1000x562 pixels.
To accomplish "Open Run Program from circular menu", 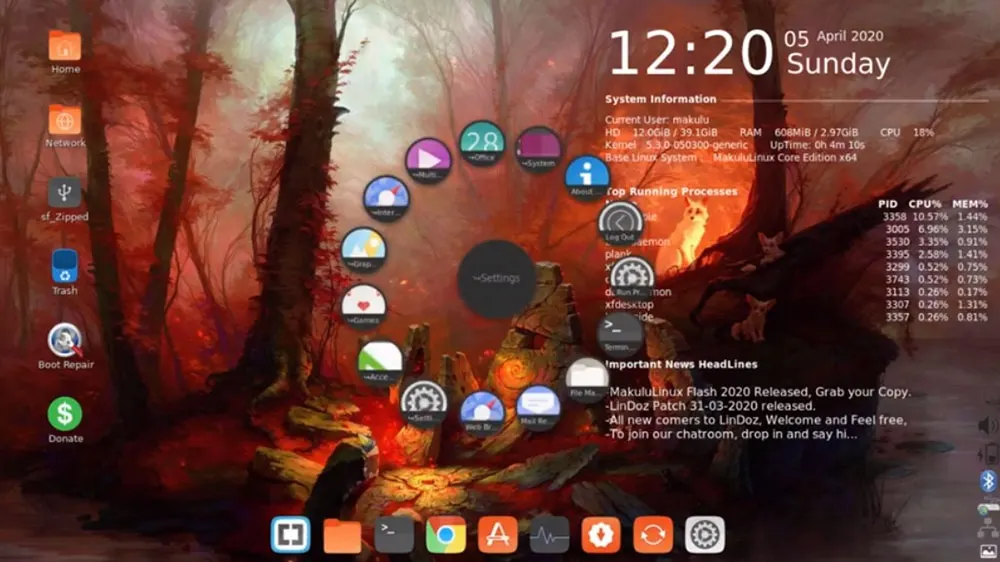I will click(632, 278).
